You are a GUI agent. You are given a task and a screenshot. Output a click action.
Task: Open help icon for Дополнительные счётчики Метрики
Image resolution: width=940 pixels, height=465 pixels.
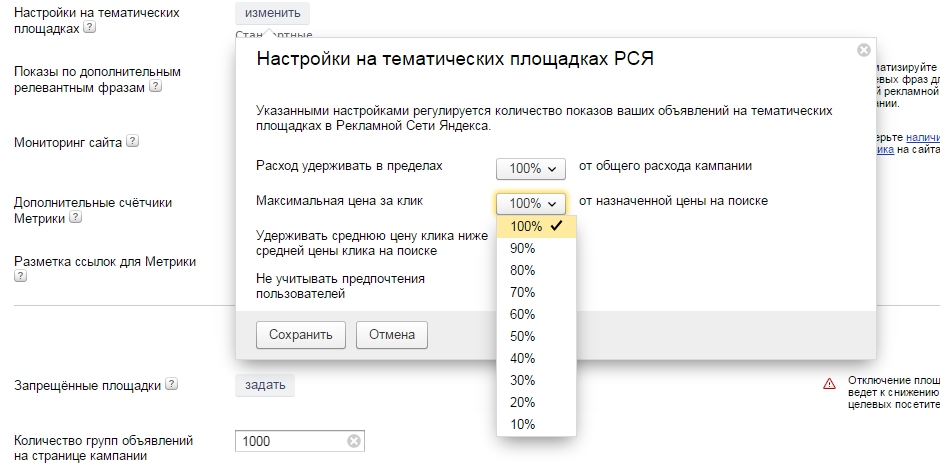coord(75,217)
